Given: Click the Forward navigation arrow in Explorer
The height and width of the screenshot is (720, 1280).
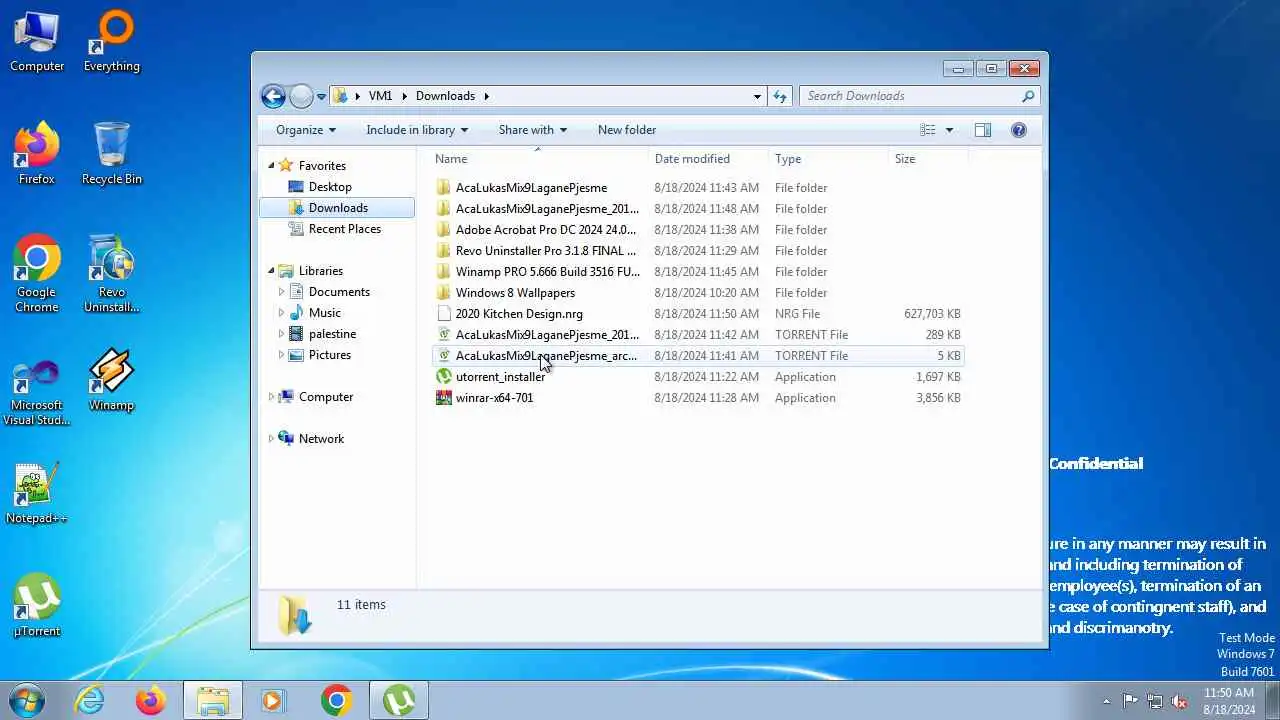Looking at the screenshot, I should 301,96.
